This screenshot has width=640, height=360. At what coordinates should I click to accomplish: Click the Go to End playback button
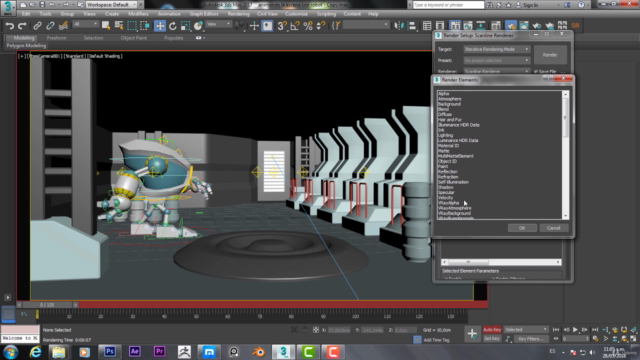595,329
